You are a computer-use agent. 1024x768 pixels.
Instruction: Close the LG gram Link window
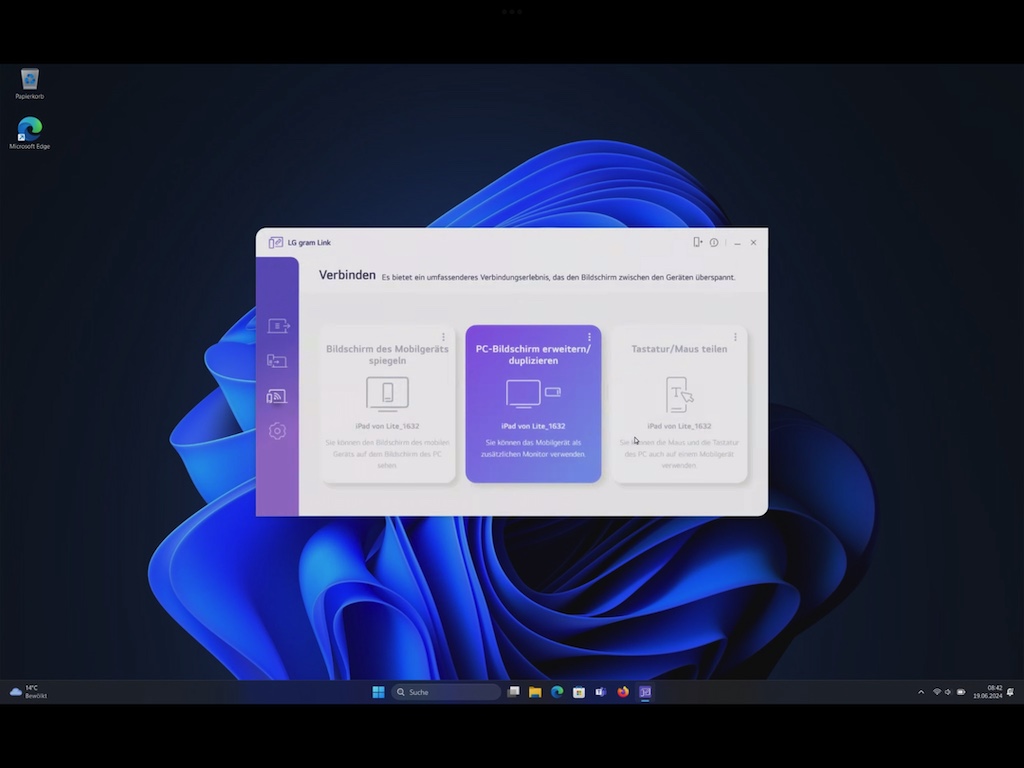point(754,242)
